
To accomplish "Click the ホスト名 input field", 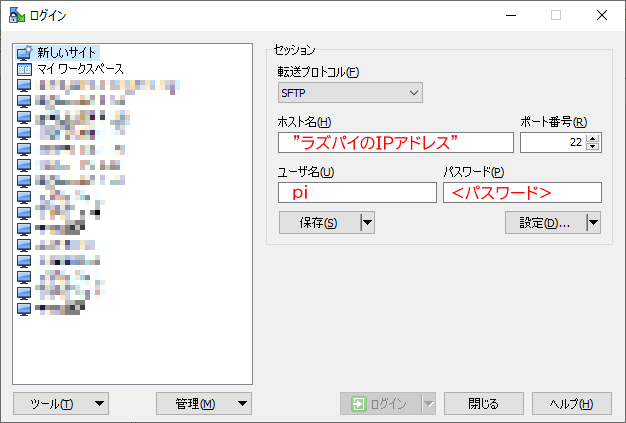I will pyautogui.click(x=394, y=142).
